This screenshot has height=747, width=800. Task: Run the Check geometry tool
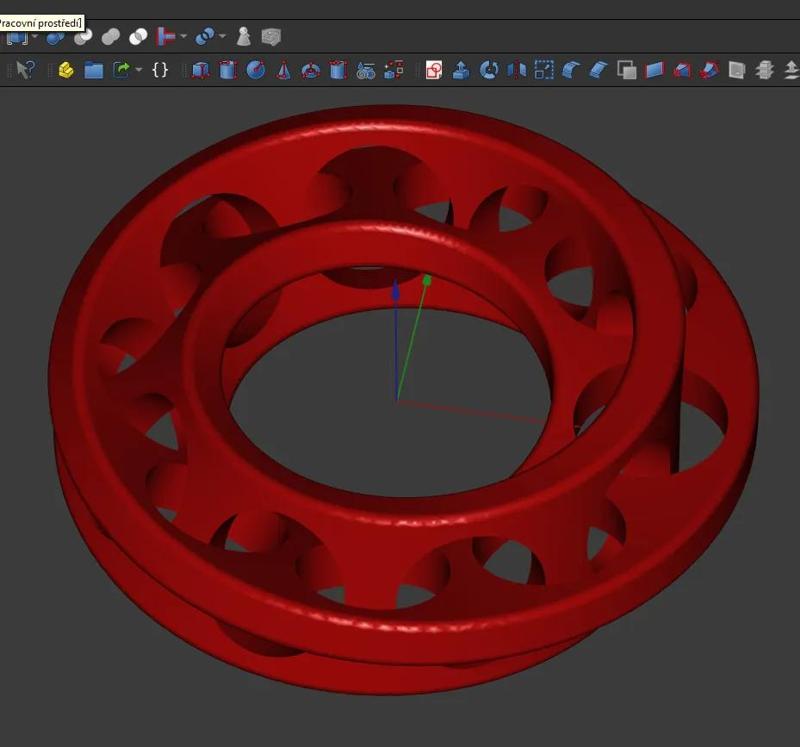[x=244, y=37]
